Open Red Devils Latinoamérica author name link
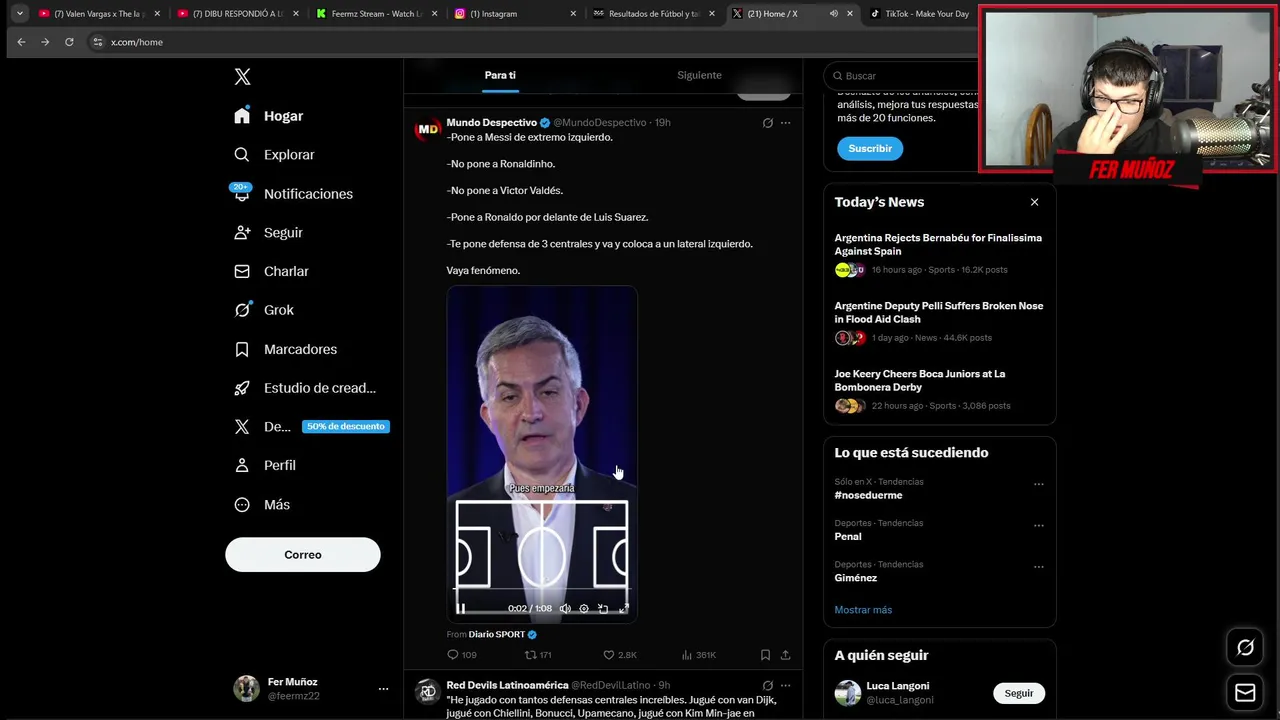 click(507, 685)
